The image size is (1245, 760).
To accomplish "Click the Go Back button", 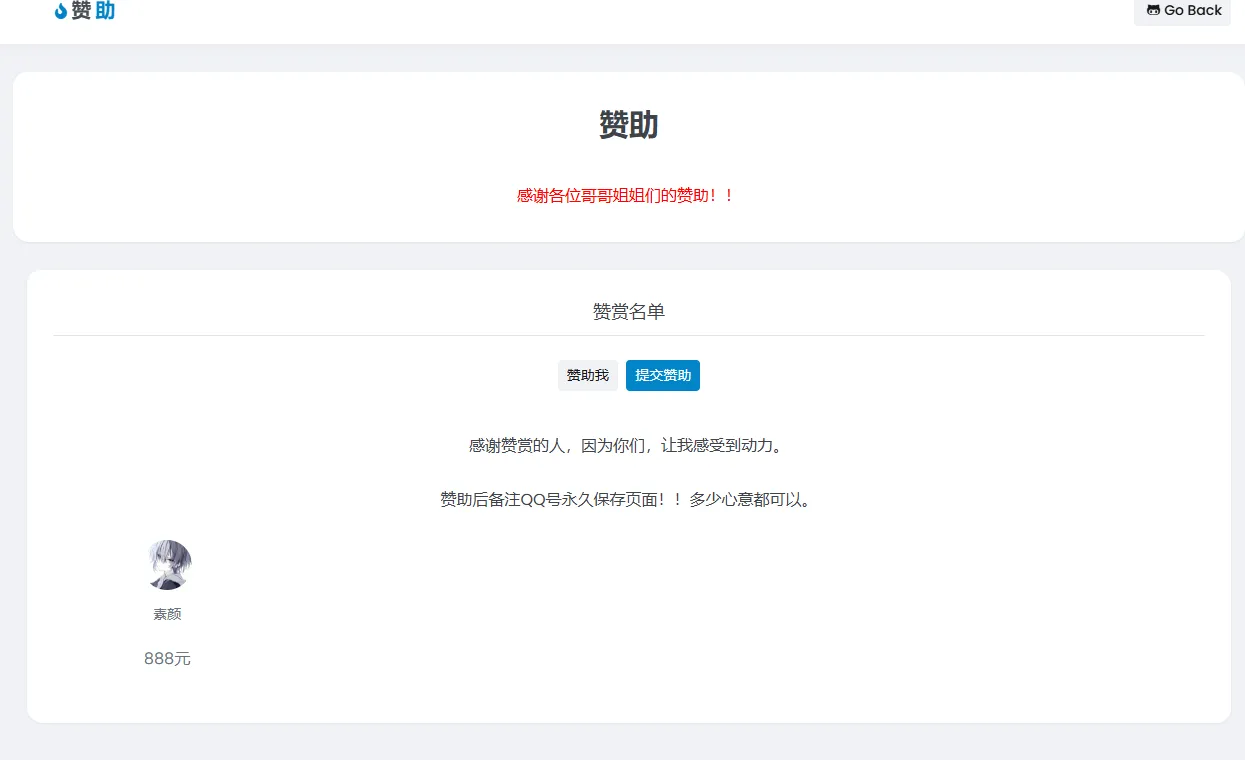I will pyautogui.click(x=1182, y=11).
